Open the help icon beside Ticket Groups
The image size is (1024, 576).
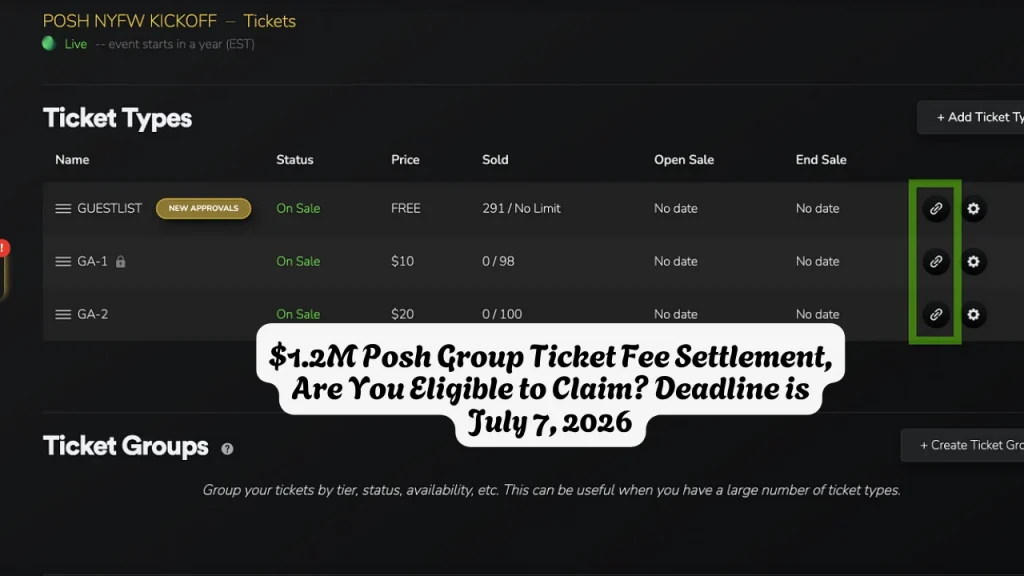point(227,449)
